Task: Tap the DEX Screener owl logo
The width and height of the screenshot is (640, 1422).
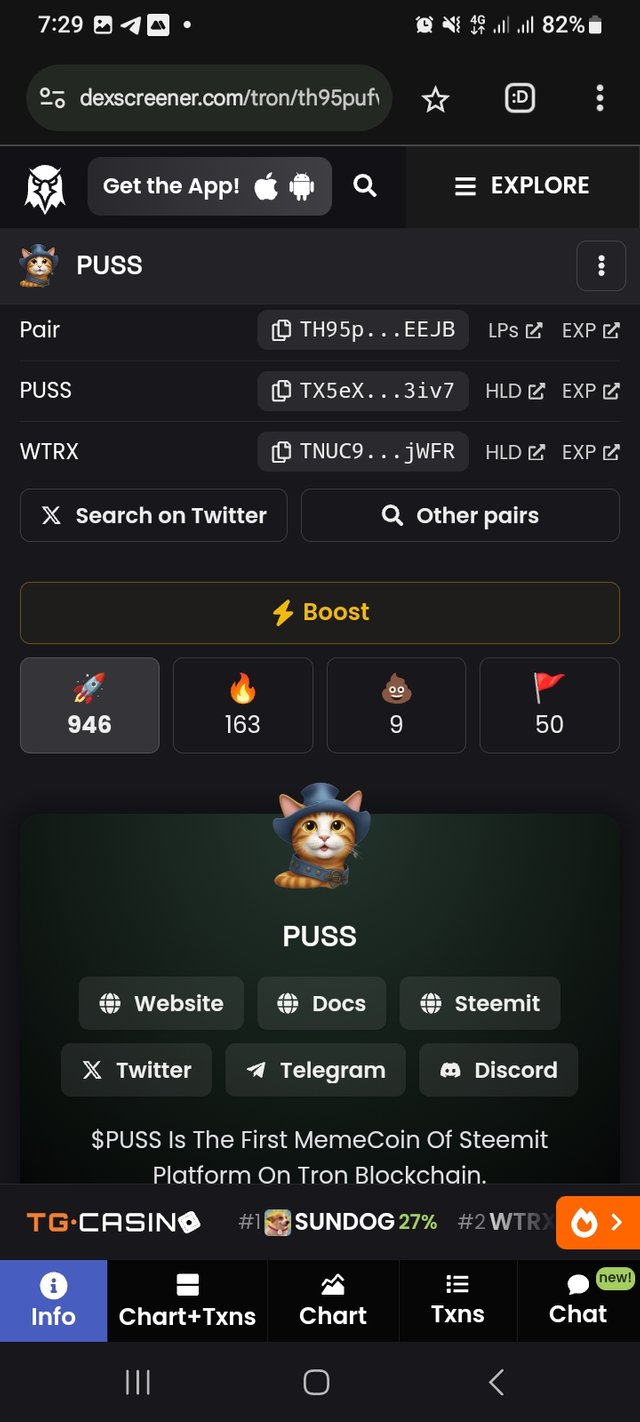Action: [44, 187]
